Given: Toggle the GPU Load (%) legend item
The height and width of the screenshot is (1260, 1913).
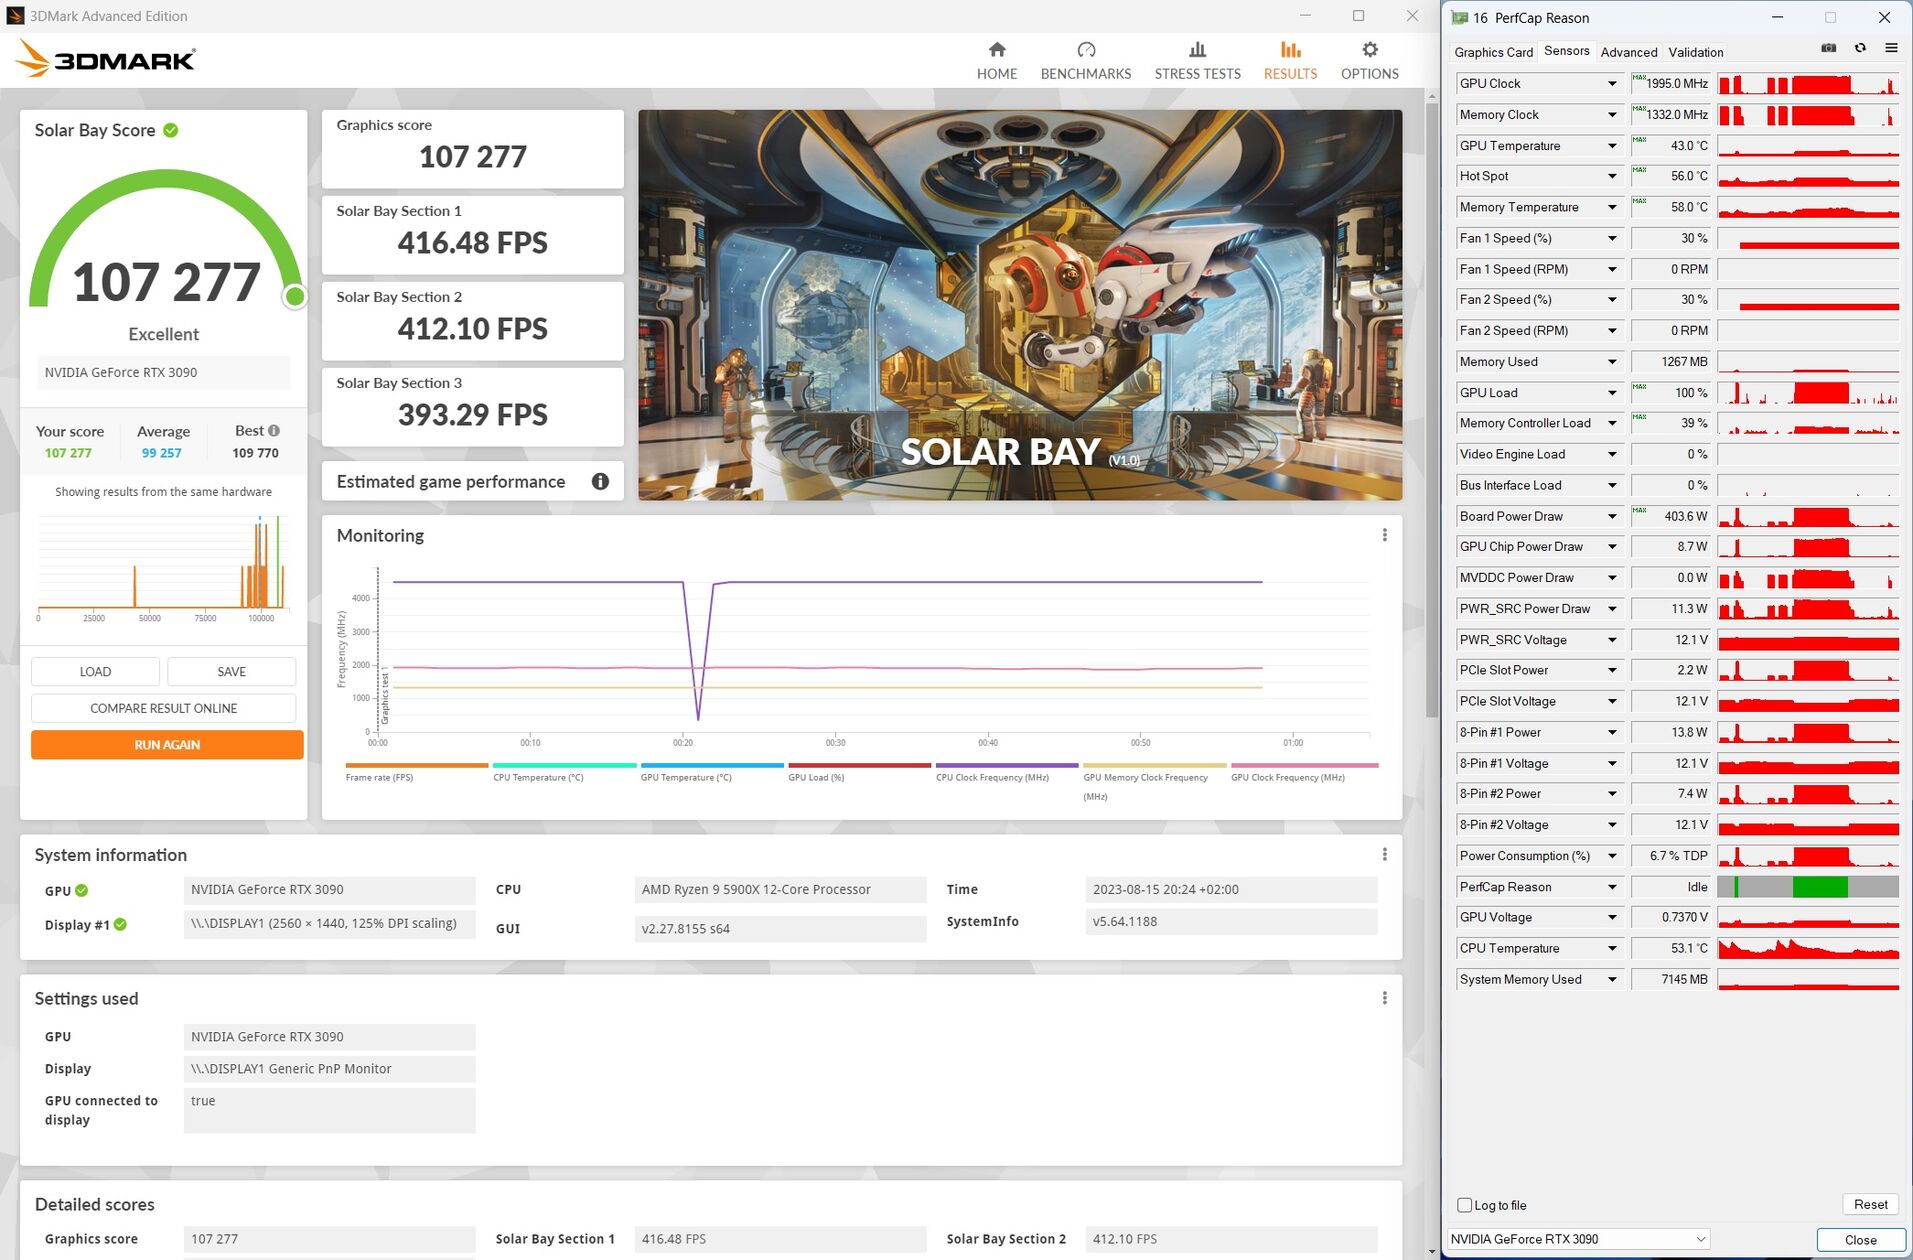Looking at the screenshot, I should coord(860,772).
